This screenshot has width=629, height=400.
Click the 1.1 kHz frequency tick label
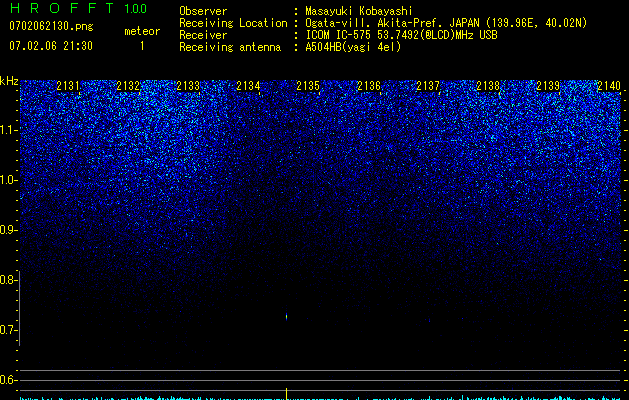click(8, 130)
